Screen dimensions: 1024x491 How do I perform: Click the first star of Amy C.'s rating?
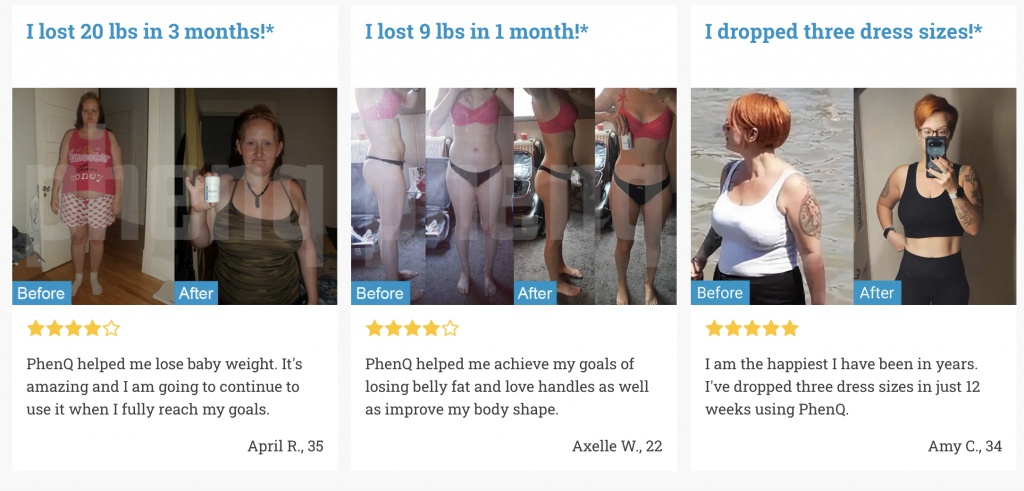click(714, 328)
